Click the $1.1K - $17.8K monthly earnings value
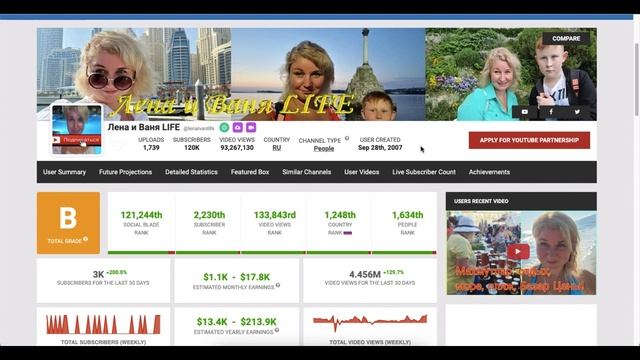Image resolution: width=640 pixels, height=360 pixels. click(237, 277)
